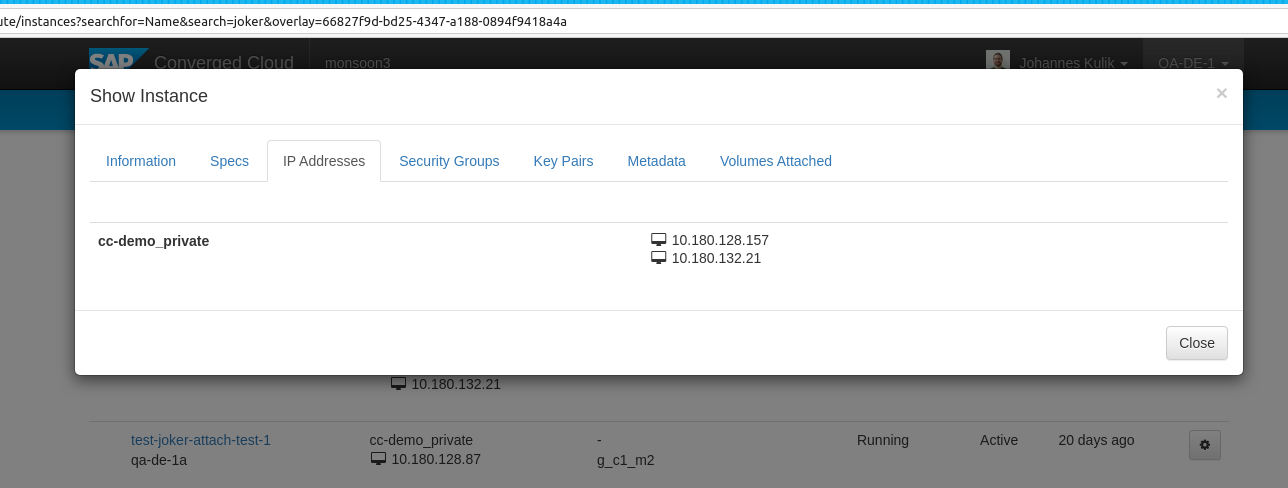
Task: Open test-joker-attach-test-1 instance link
Action: pos(201,440)
